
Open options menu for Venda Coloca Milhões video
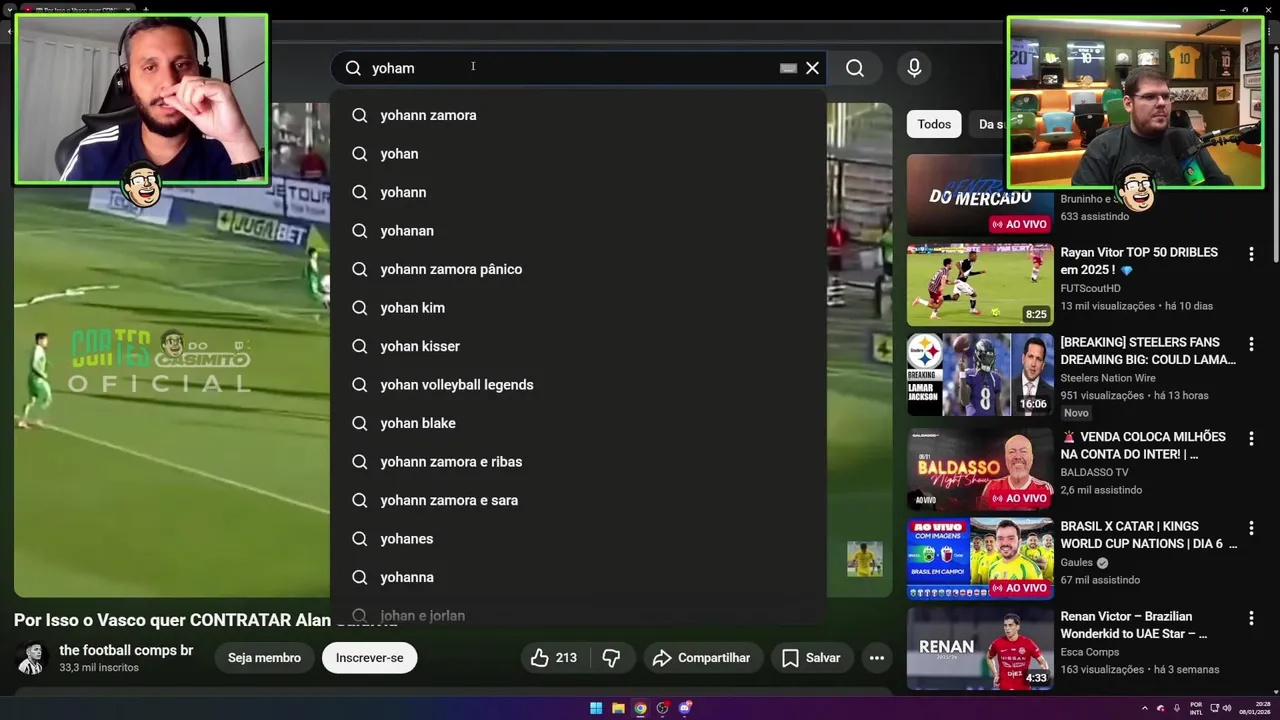pos(1251,438)
